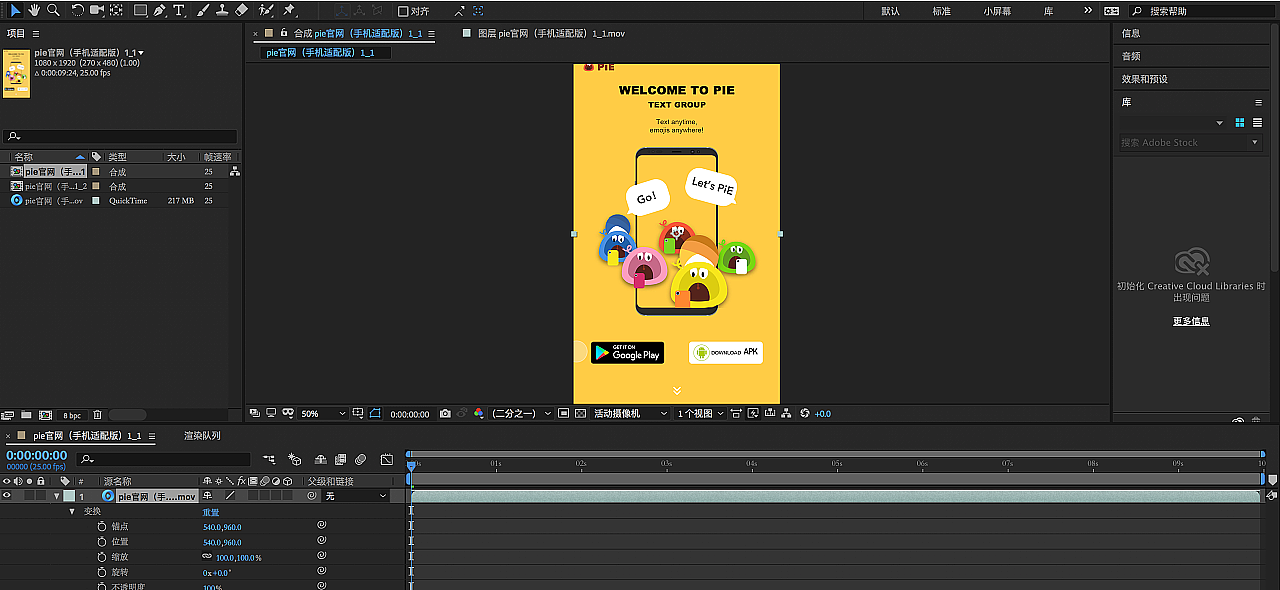The height and width of the screenshot is (590, 1280).
Task: Select the Zoom magnifier tool
Action: (x=53, y=10)
